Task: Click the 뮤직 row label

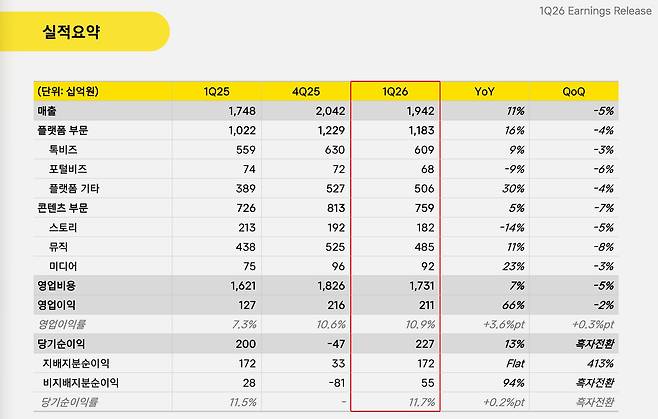Action: [x=58, y=246]
